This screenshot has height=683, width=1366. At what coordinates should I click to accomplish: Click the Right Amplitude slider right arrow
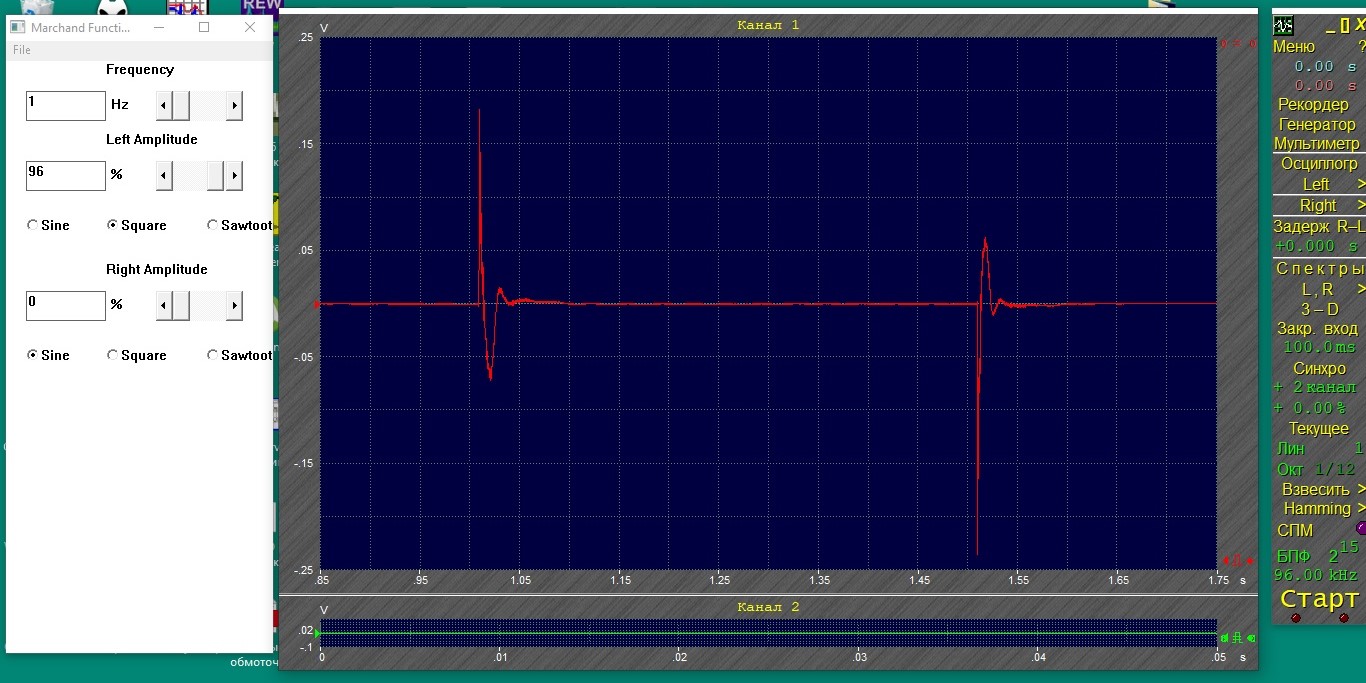[234, 305]
